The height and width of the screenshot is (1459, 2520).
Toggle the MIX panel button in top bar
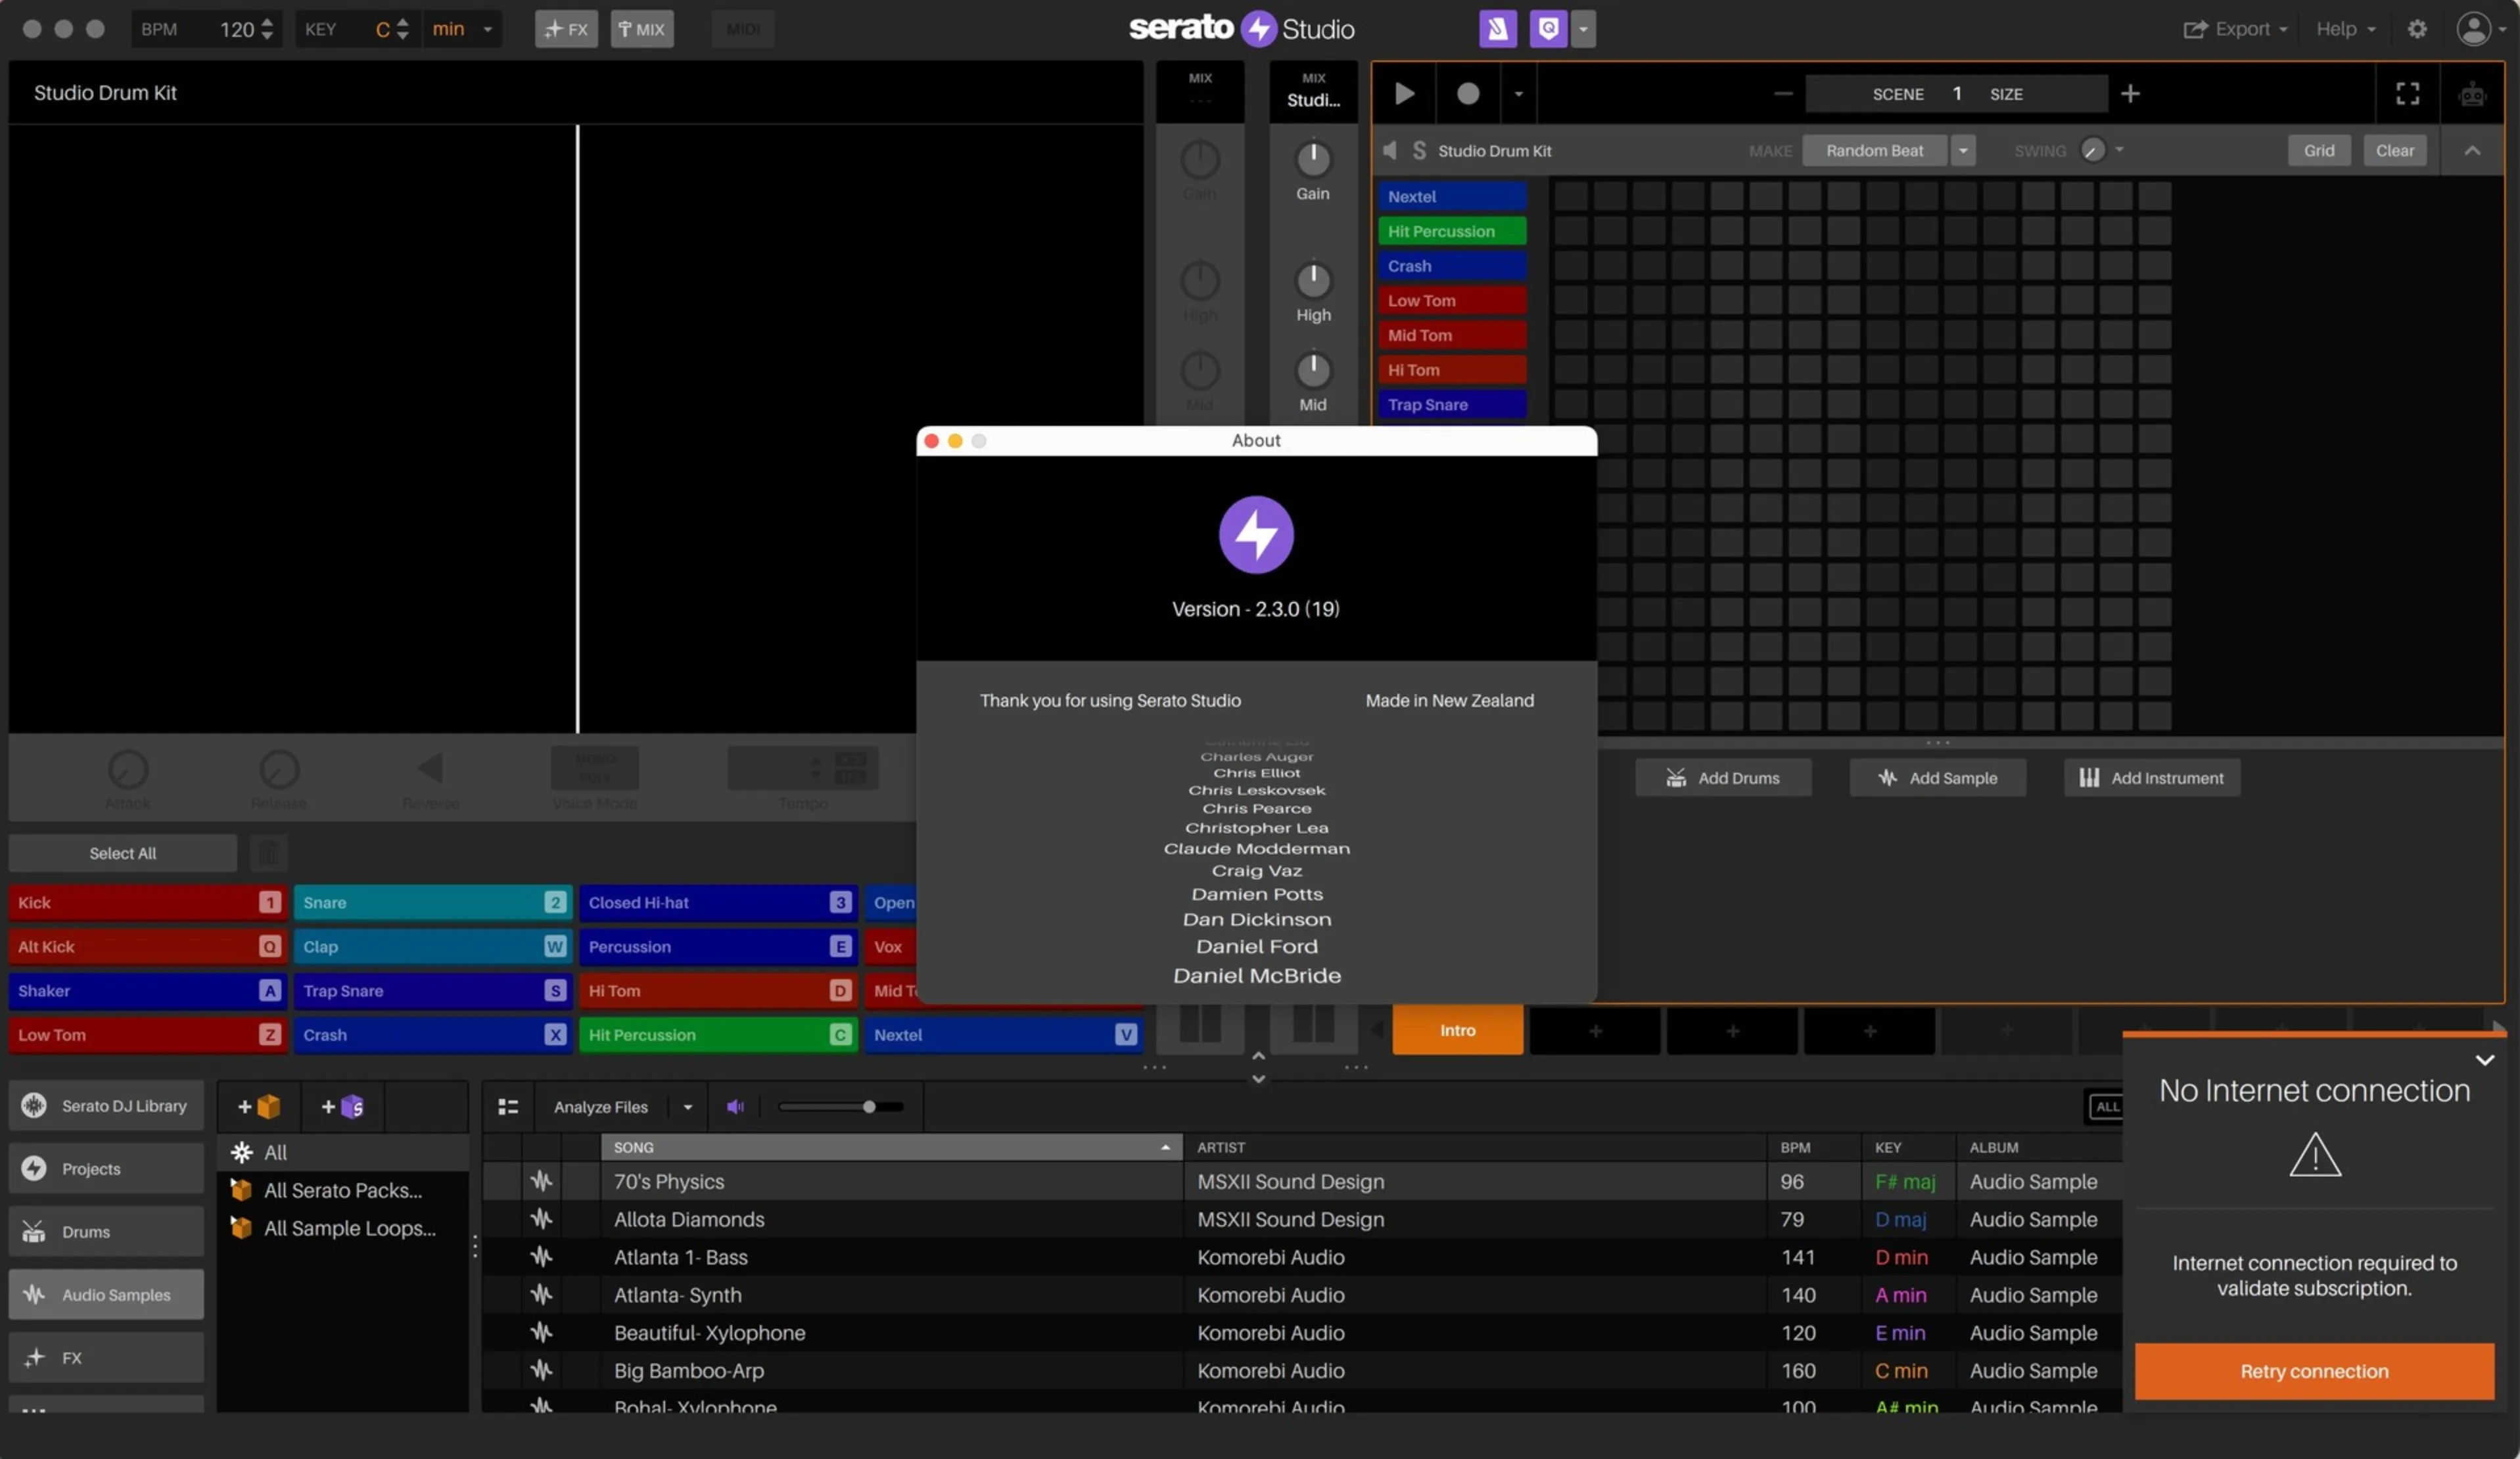641,29
